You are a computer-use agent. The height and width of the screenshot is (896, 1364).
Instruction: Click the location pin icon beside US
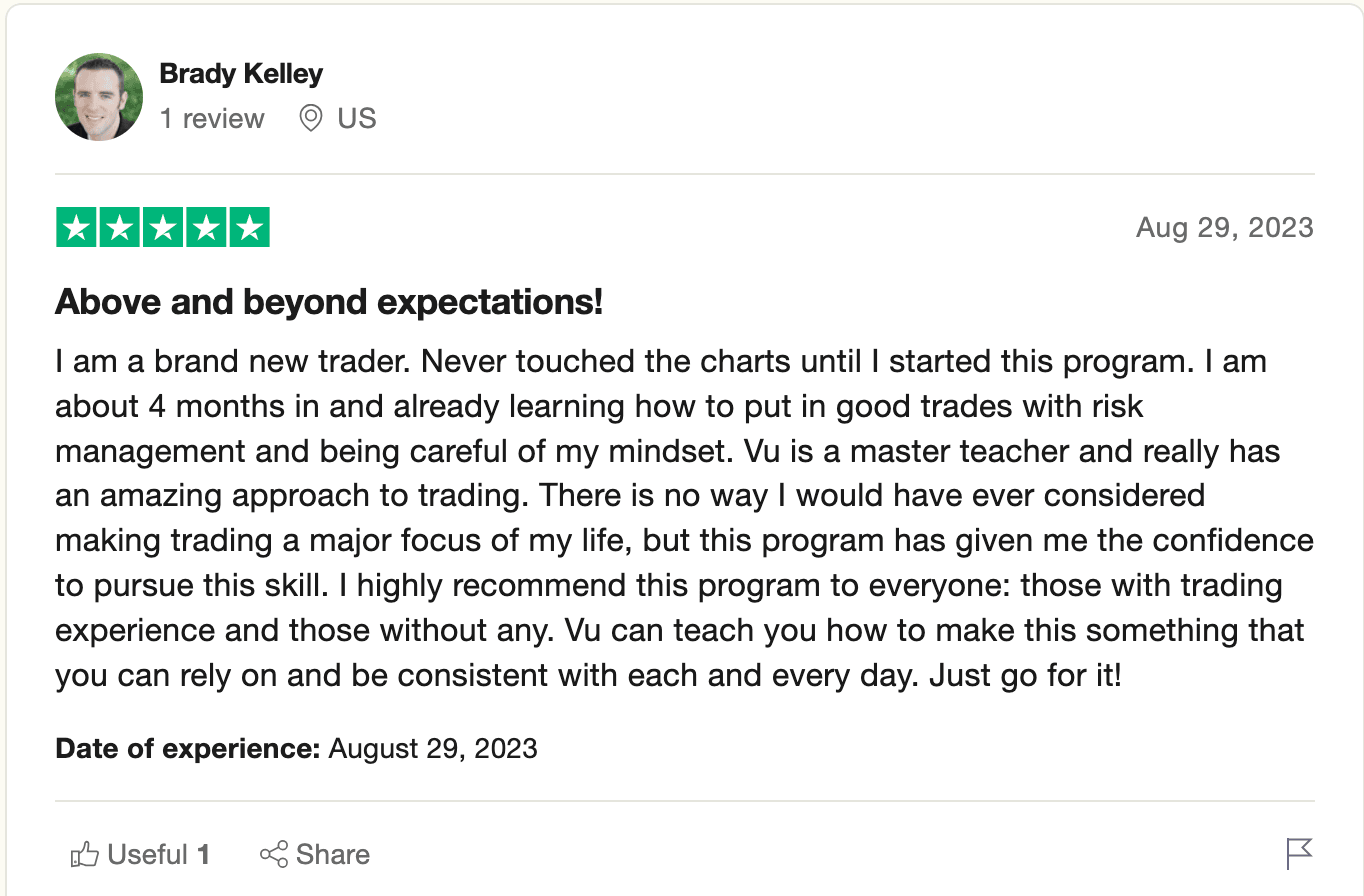[x=311, y=119]
